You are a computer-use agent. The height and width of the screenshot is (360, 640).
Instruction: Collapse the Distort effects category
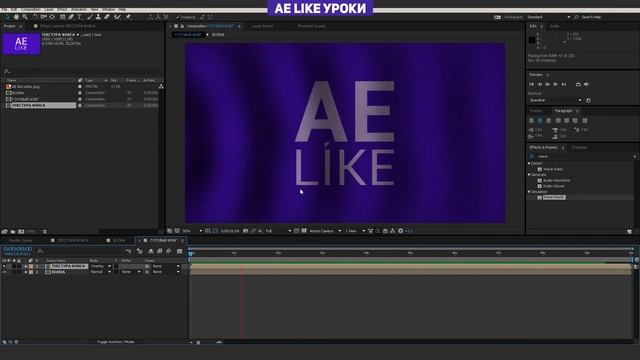coord(529,163)
